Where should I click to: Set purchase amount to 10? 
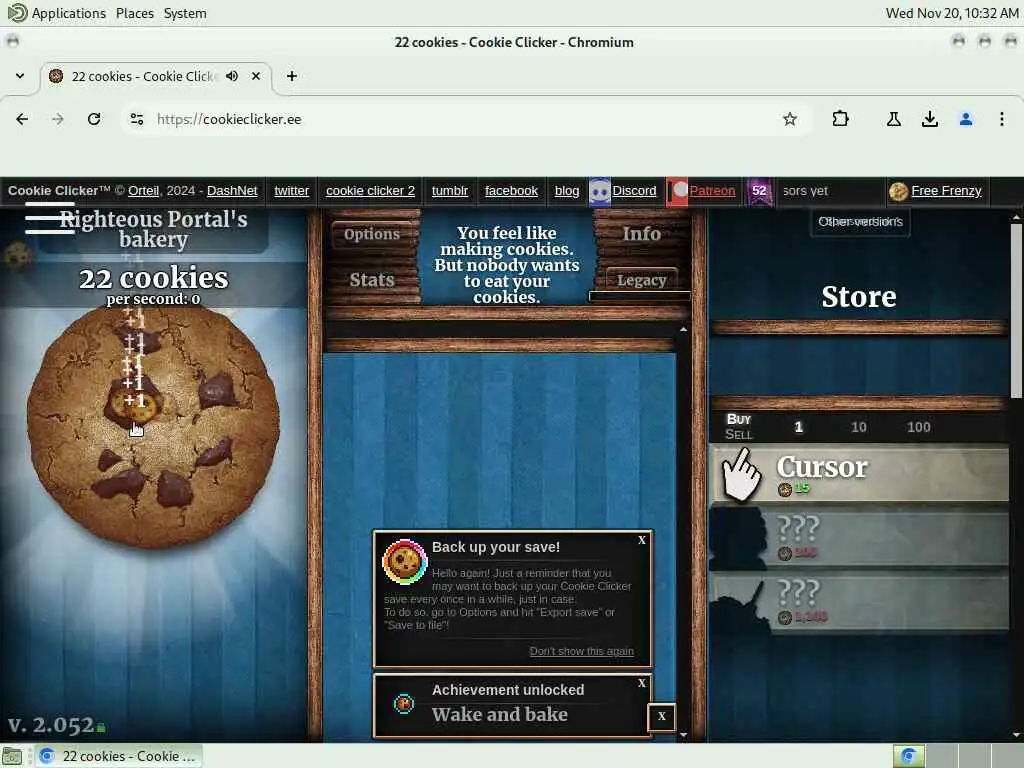(x=859, y=427)
